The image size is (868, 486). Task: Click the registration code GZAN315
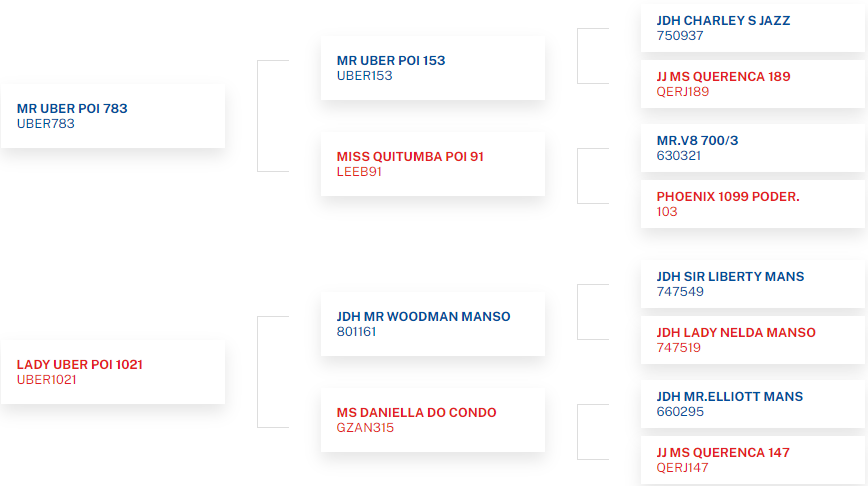tap(365, 428)
